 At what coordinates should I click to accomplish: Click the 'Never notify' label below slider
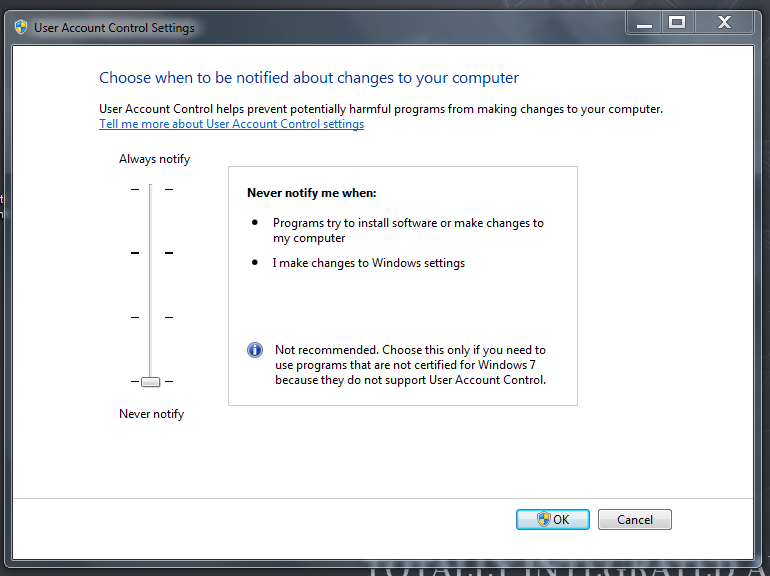point(151,414)
